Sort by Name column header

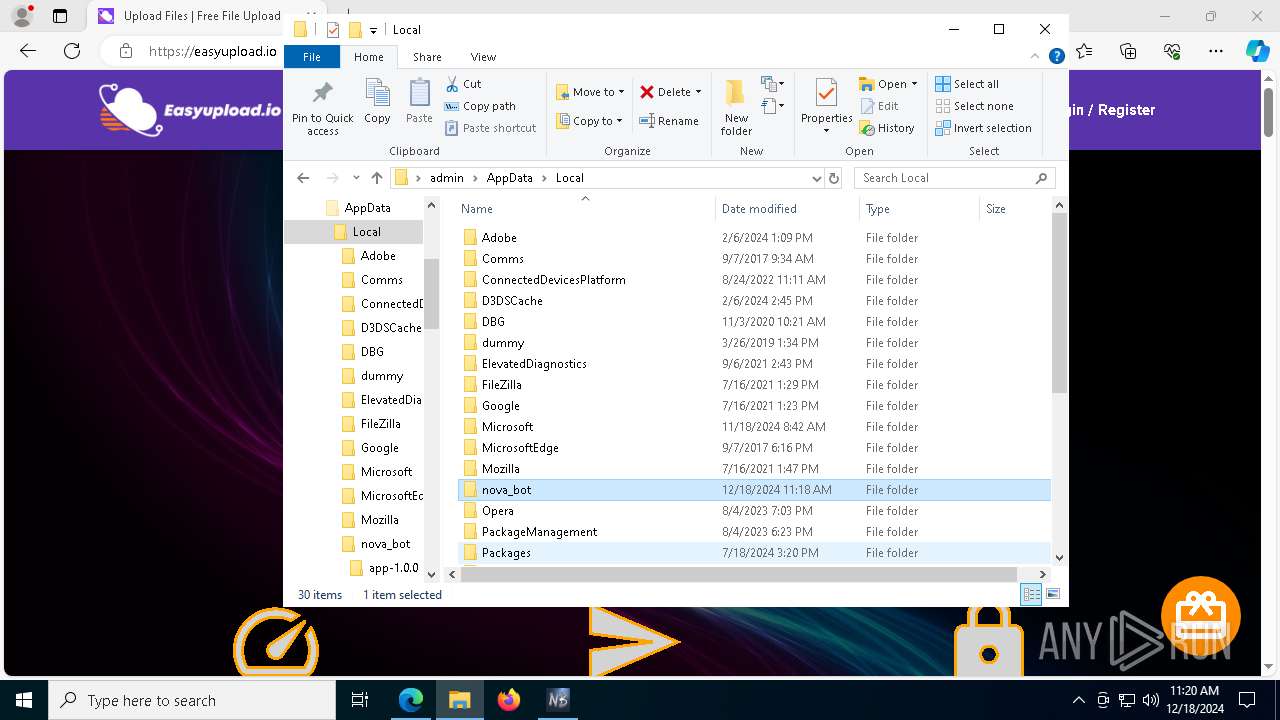[585, 209]
